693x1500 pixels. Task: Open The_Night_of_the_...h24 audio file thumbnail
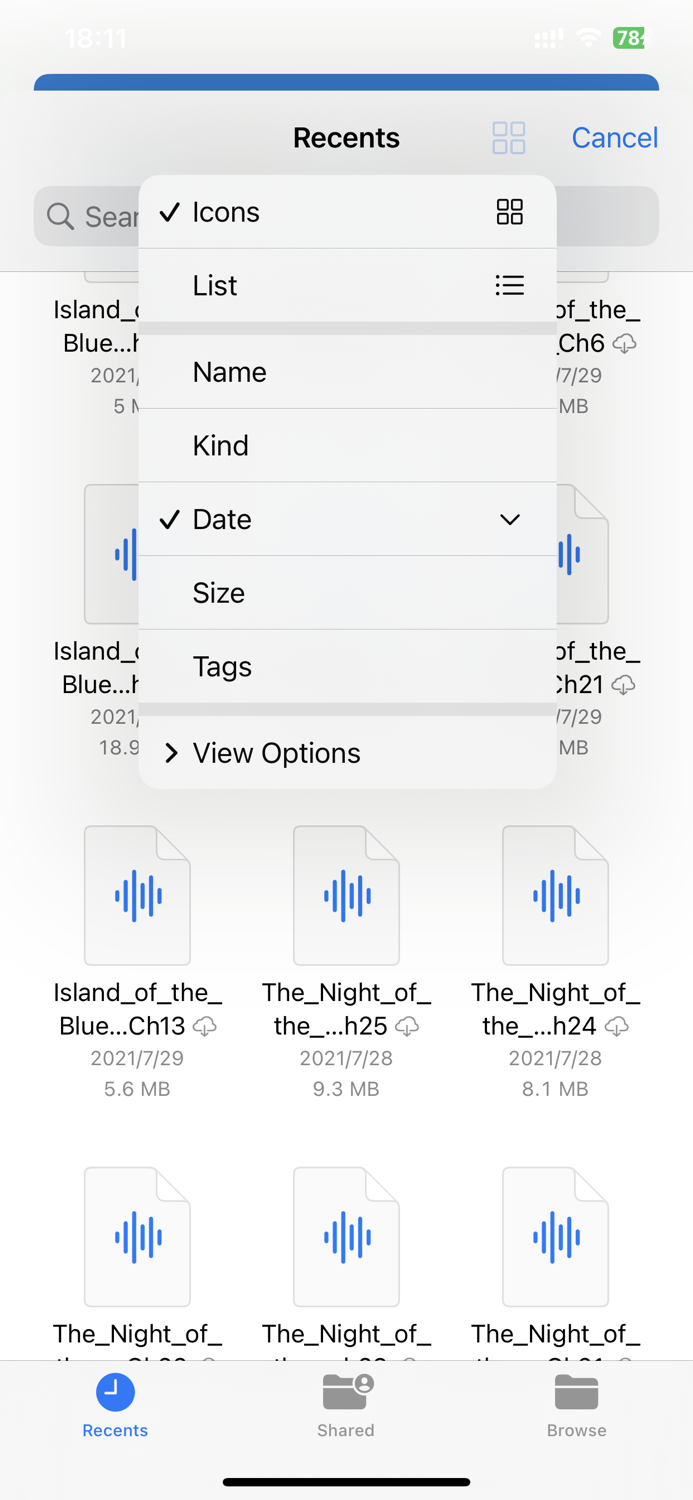[555, 894]
